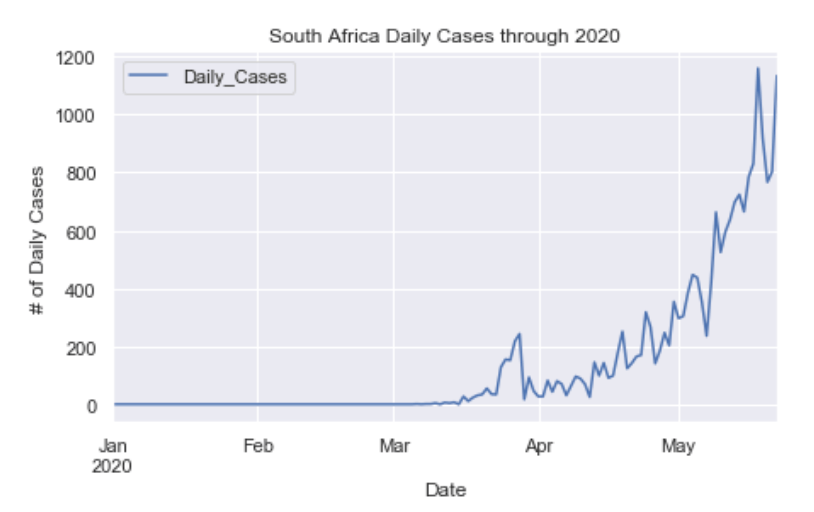Click the '400' y-axis tick label

coord(82,290)
